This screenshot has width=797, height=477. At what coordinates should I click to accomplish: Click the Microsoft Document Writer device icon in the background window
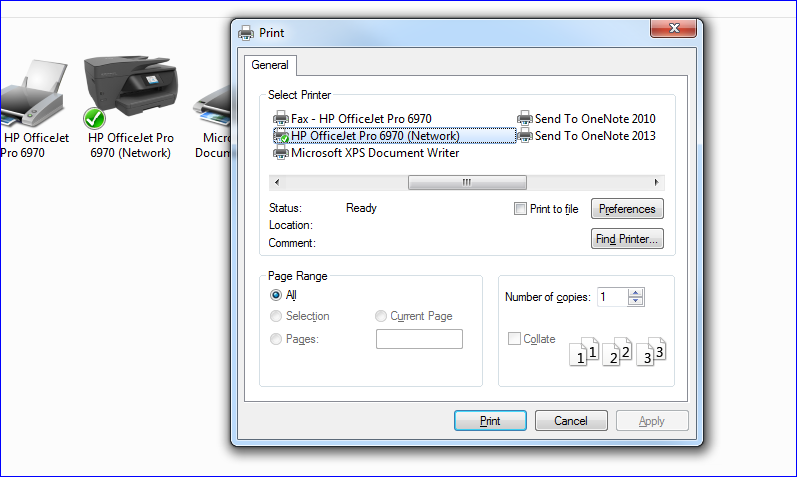[212, 106]
